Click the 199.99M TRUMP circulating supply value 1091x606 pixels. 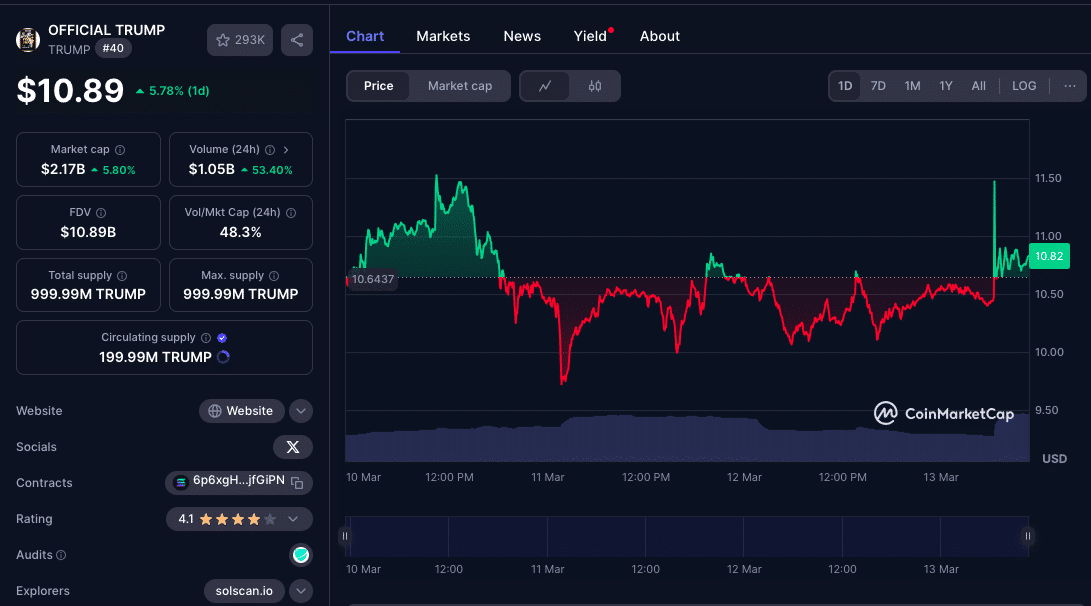click(155, 357)
